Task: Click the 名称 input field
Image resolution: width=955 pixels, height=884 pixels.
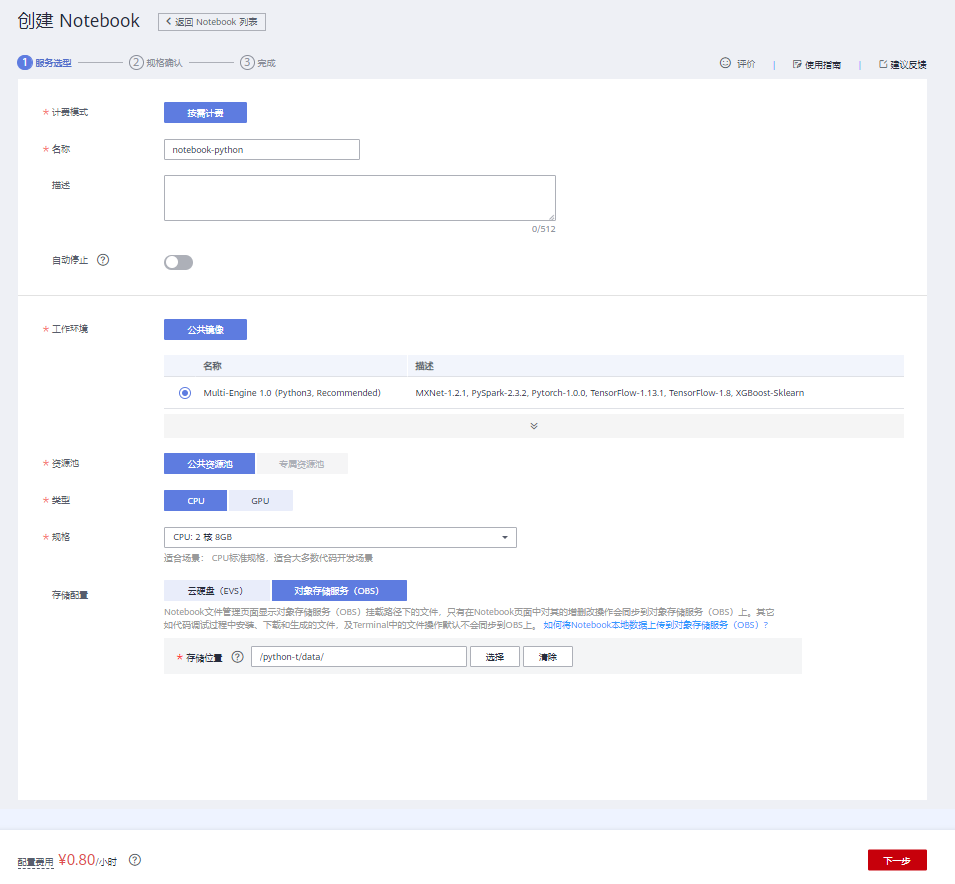Action: tap(262, 149)
